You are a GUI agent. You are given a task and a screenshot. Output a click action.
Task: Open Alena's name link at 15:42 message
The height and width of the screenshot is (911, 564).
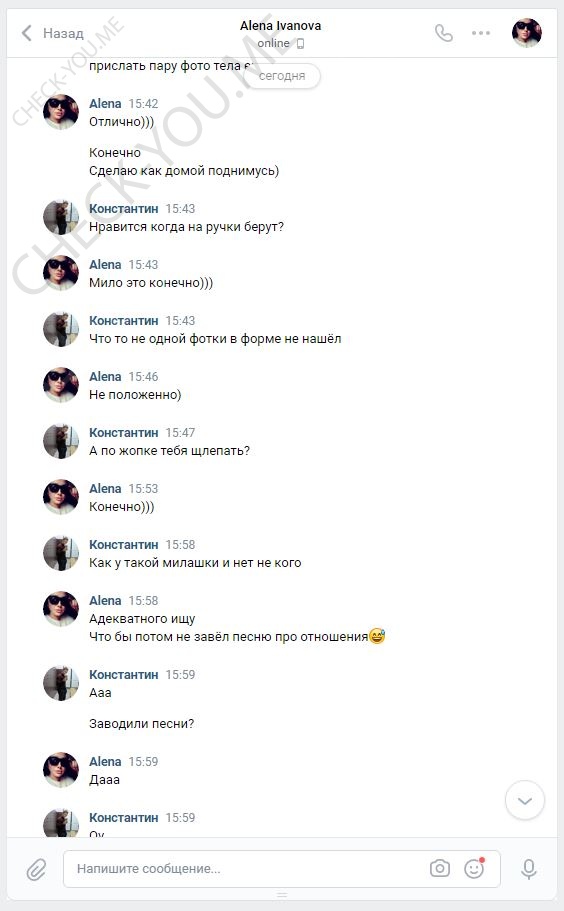pos(105,103)
